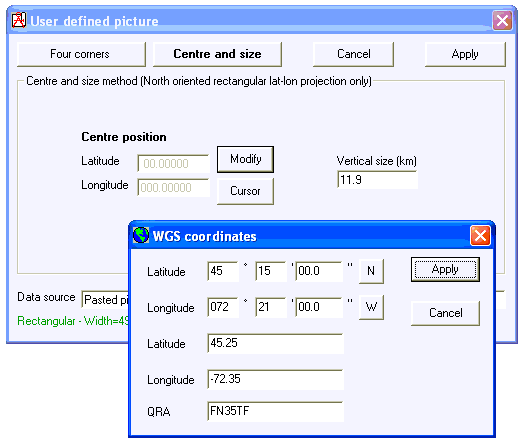Switch to Four corners method

[81, 54]
